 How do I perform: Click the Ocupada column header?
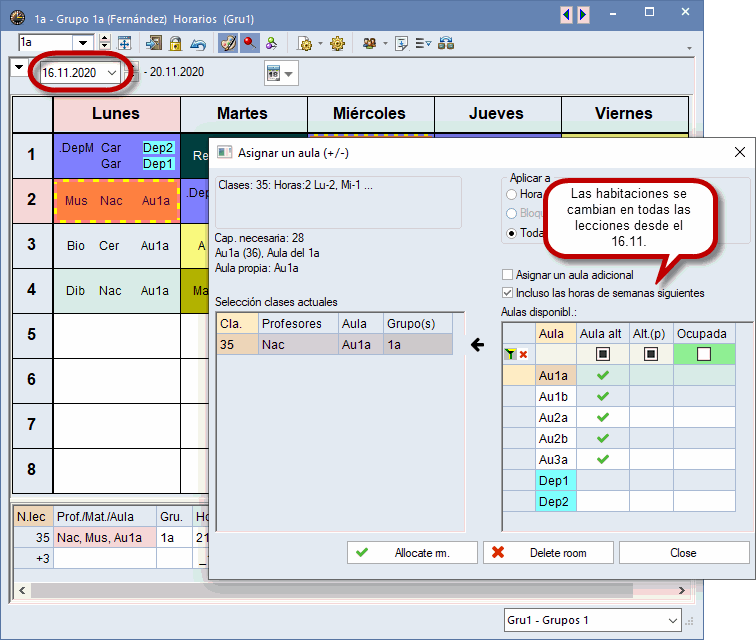click(x=704, y=334)
